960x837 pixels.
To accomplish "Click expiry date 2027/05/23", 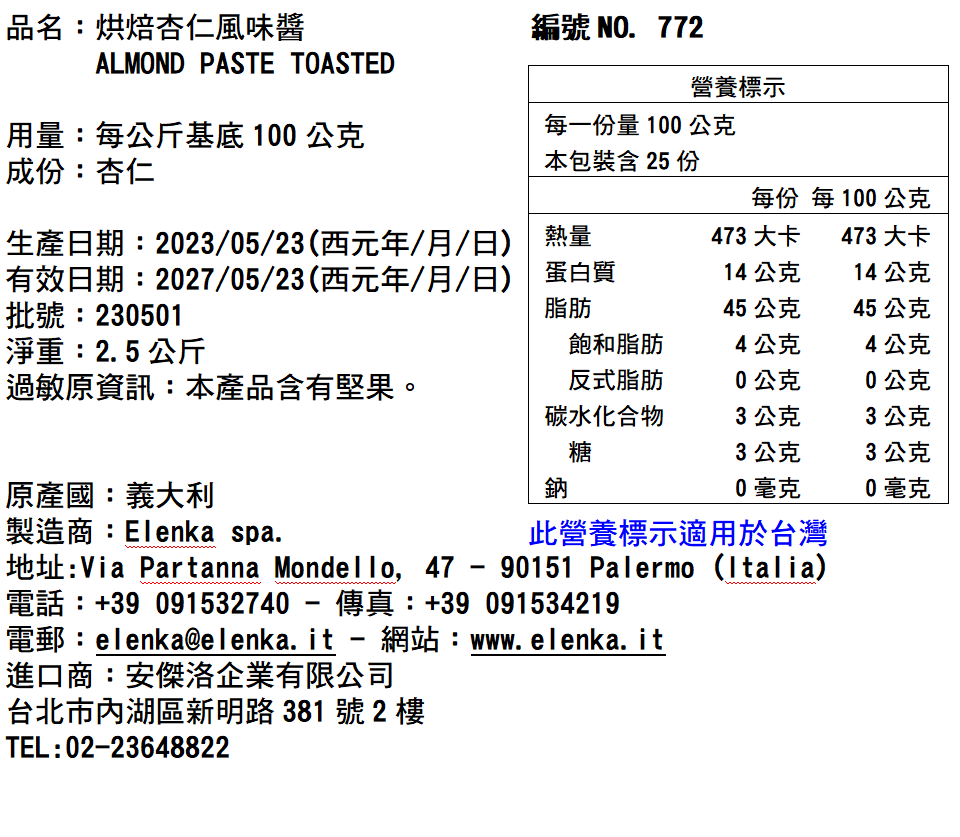I will (x=230, y=279).
